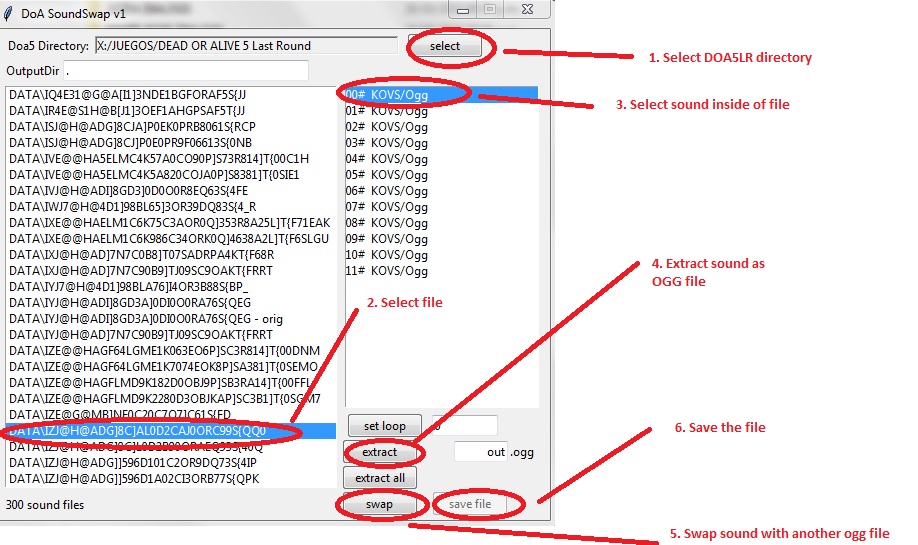Click the select directory button
Viewport: 918px width, 545px height.
[x=445, y=46]
